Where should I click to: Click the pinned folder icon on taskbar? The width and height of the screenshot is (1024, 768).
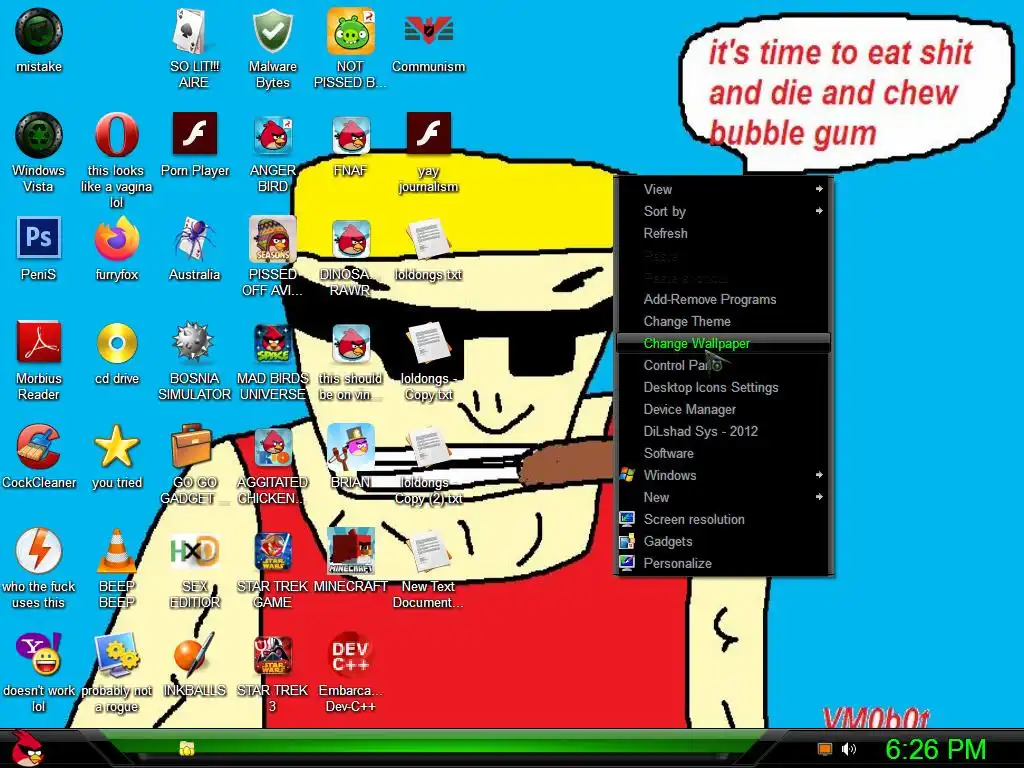(187, 748)
